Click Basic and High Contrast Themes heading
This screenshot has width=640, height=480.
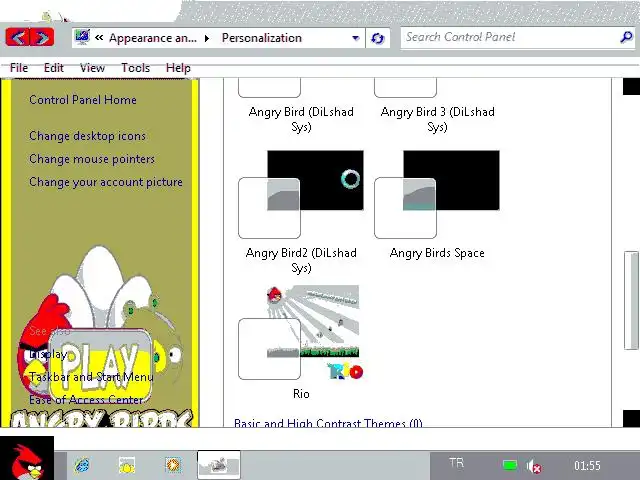click(x=328, y=423)
